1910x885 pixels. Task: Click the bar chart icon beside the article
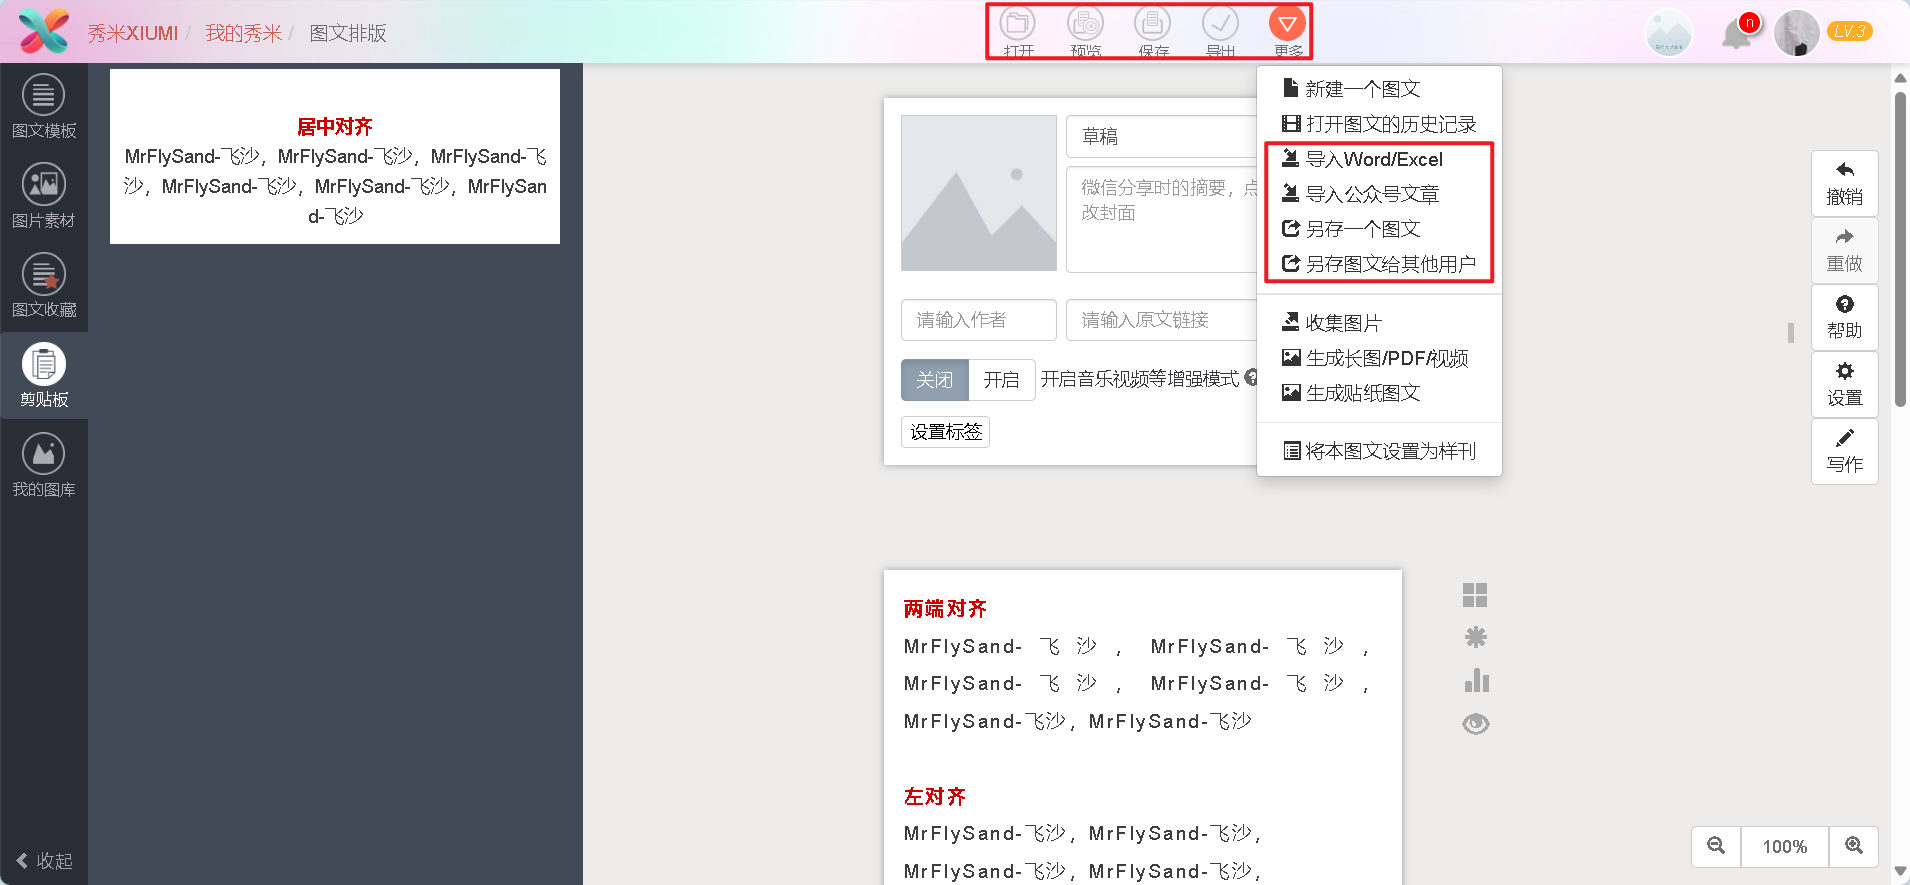tap(1476, 680)
